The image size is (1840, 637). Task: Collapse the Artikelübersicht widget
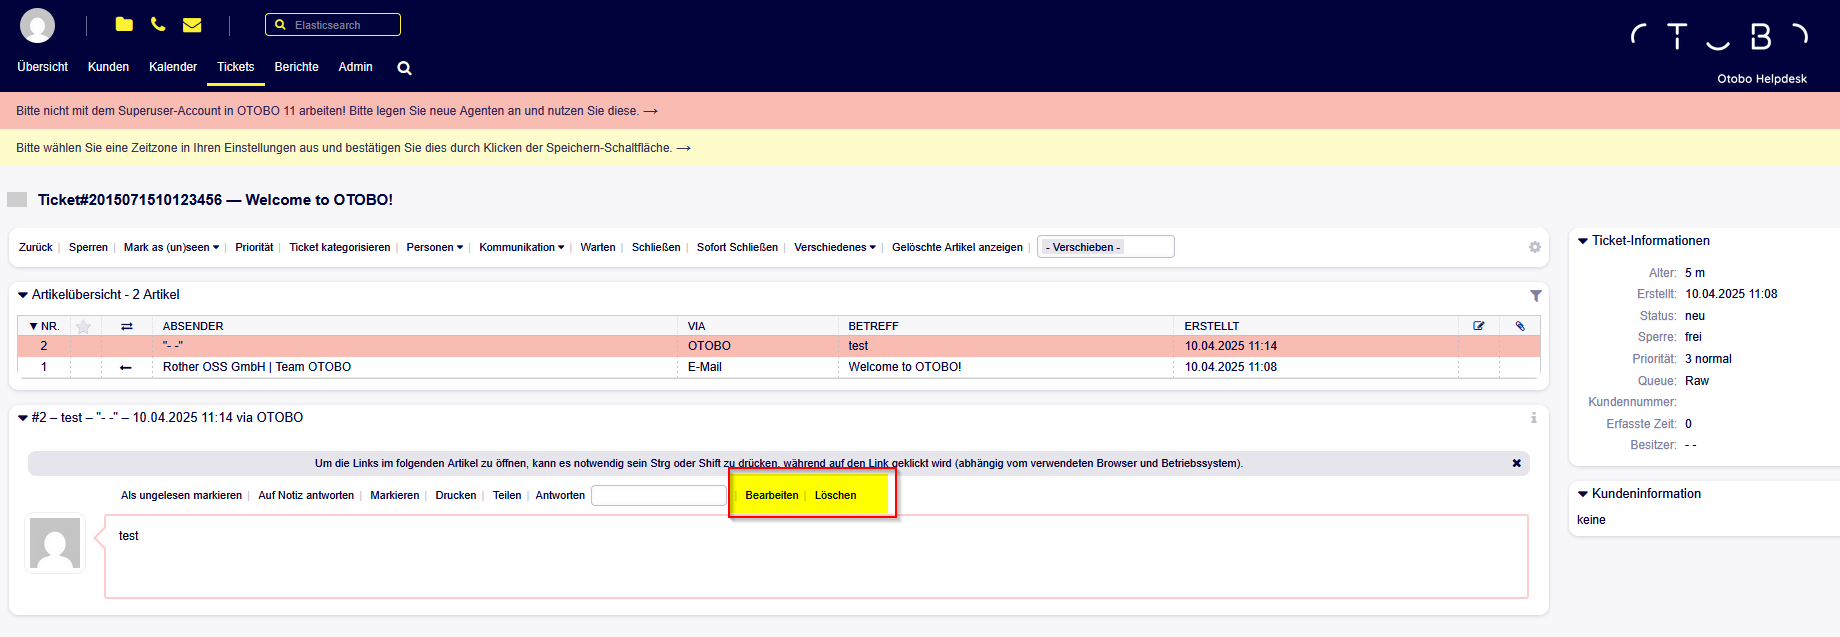point(23,295)
